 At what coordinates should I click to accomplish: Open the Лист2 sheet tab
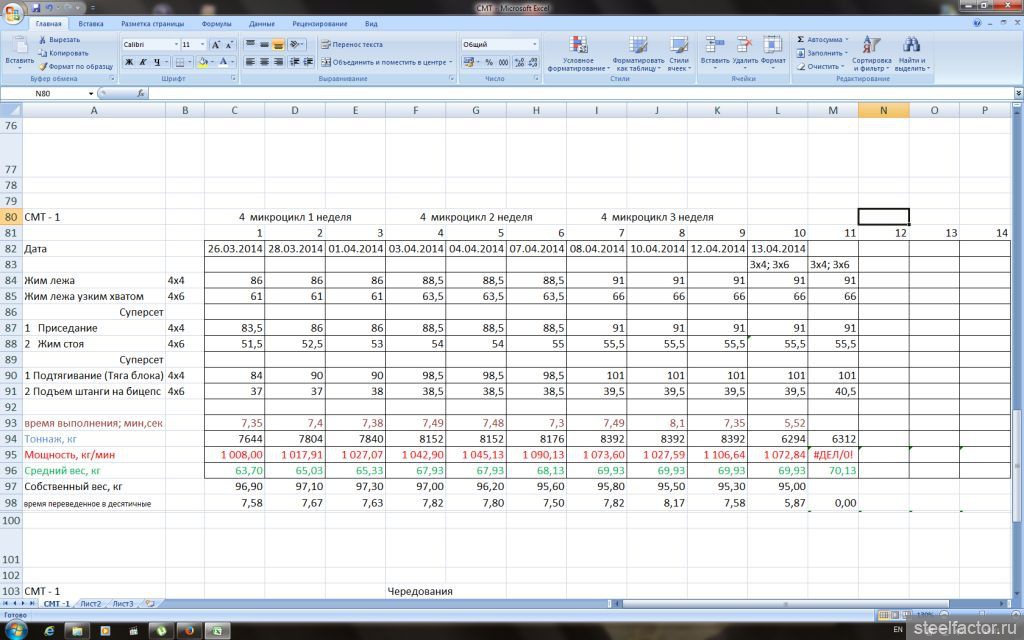click(91, 604)
